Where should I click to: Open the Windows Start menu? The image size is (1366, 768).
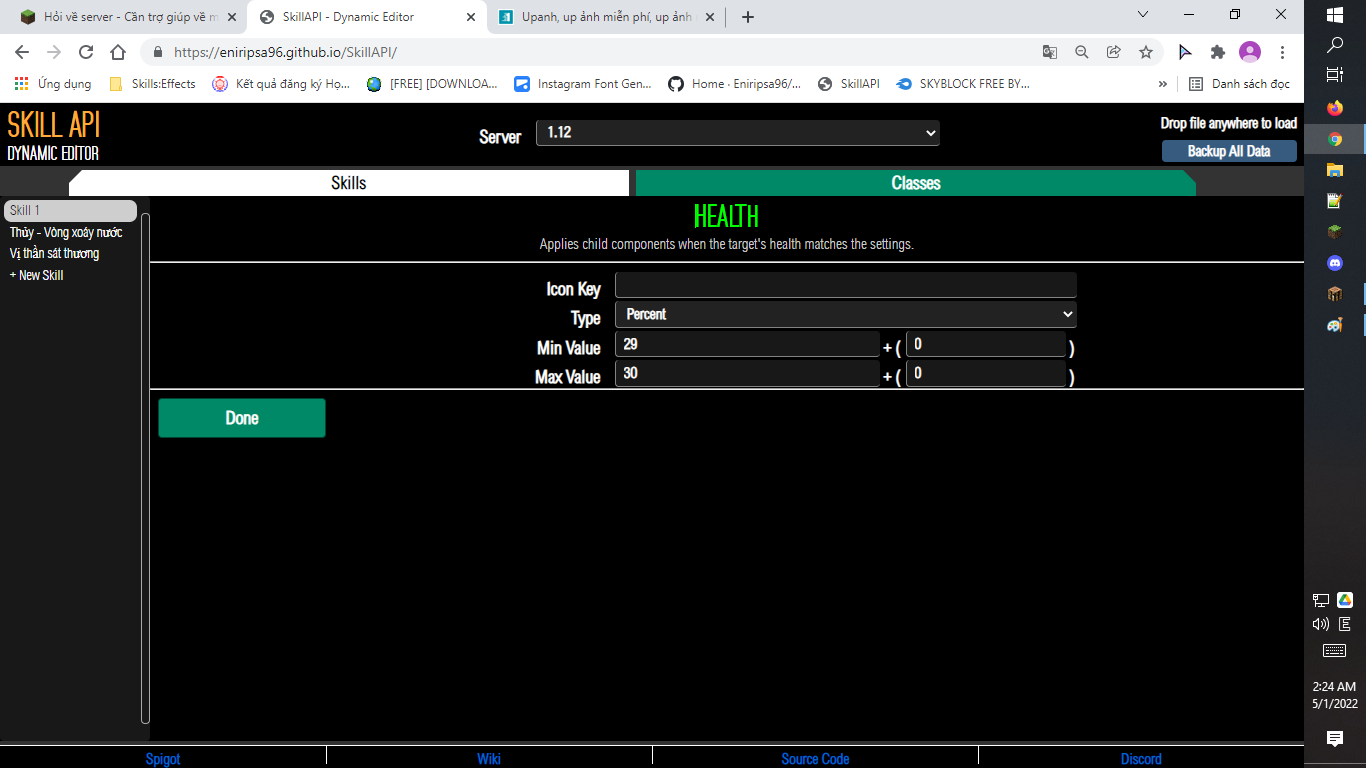tap(1335, 15)
